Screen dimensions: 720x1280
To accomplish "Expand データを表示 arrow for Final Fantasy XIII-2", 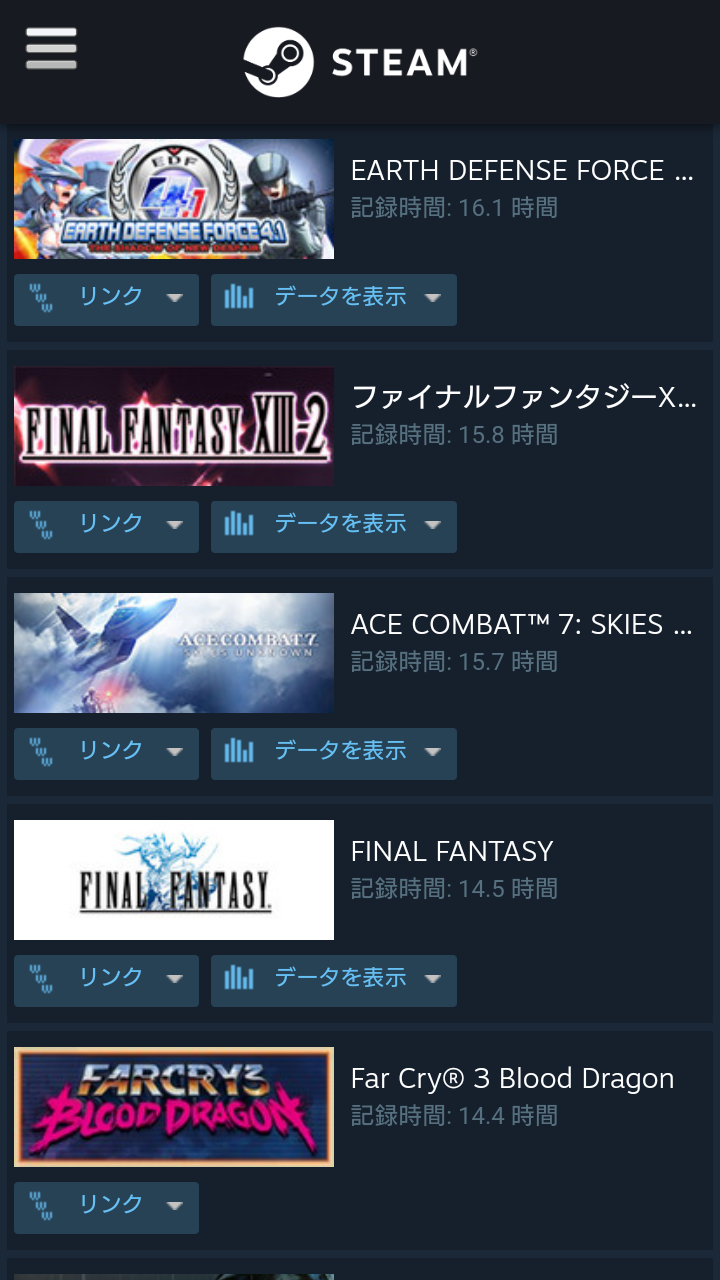I will pyautogui.click(x=433, y=525).
